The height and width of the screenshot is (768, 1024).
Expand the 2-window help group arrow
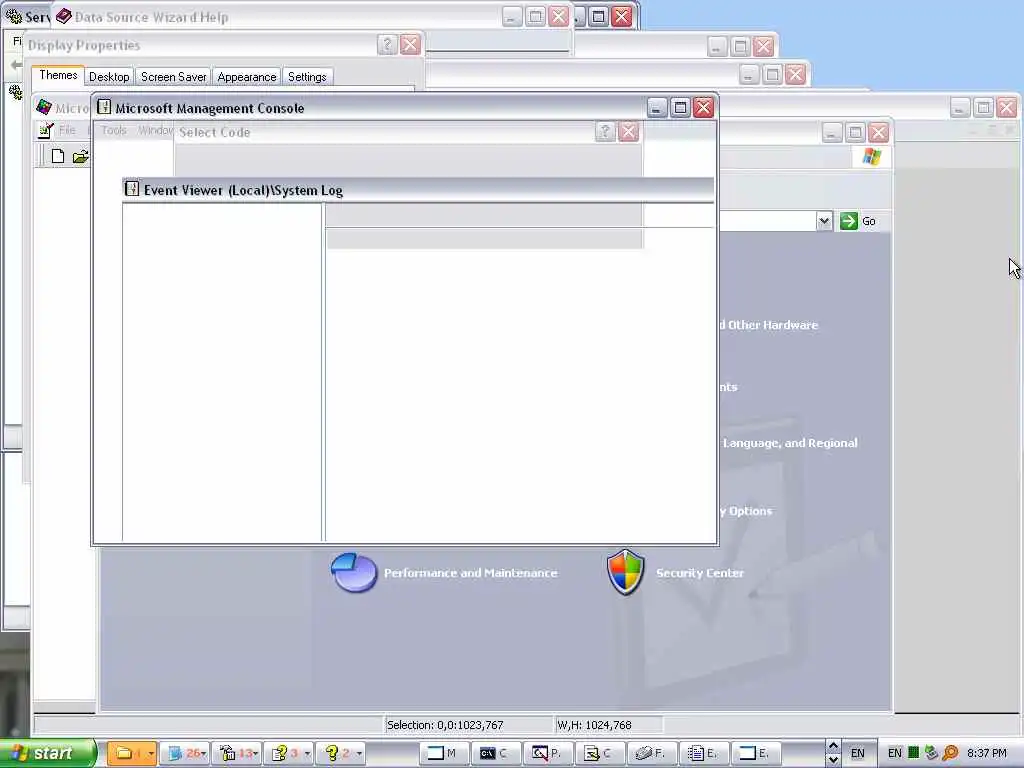point(359,754)
